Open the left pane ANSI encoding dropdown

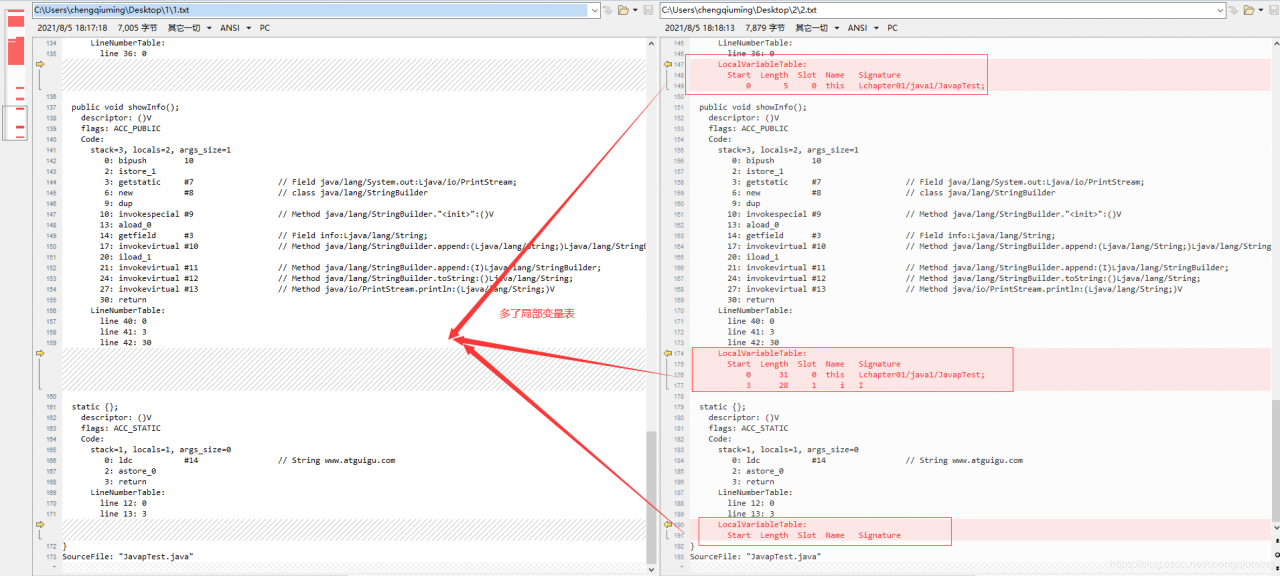pos(234,28)
